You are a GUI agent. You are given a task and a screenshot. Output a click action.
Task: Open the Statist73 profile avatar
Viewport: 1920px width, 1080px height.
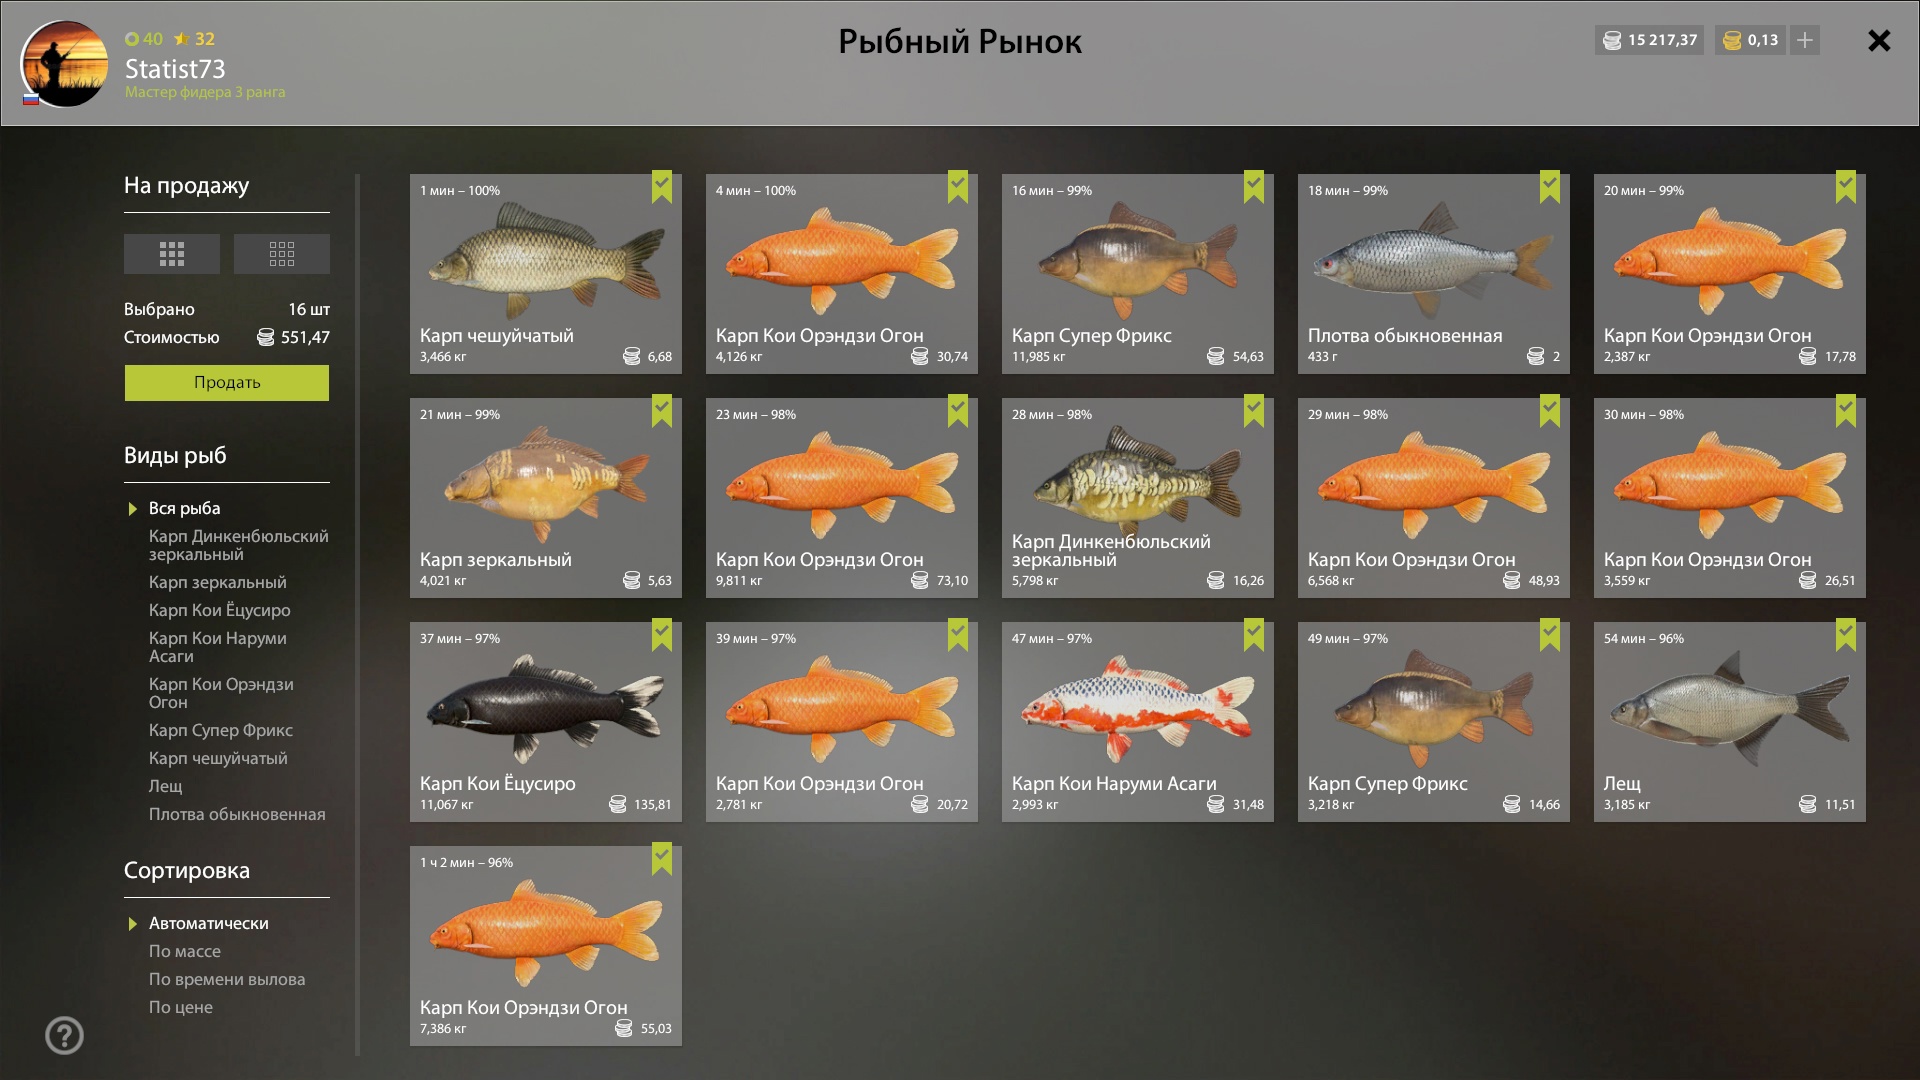[x=64, y=63]
